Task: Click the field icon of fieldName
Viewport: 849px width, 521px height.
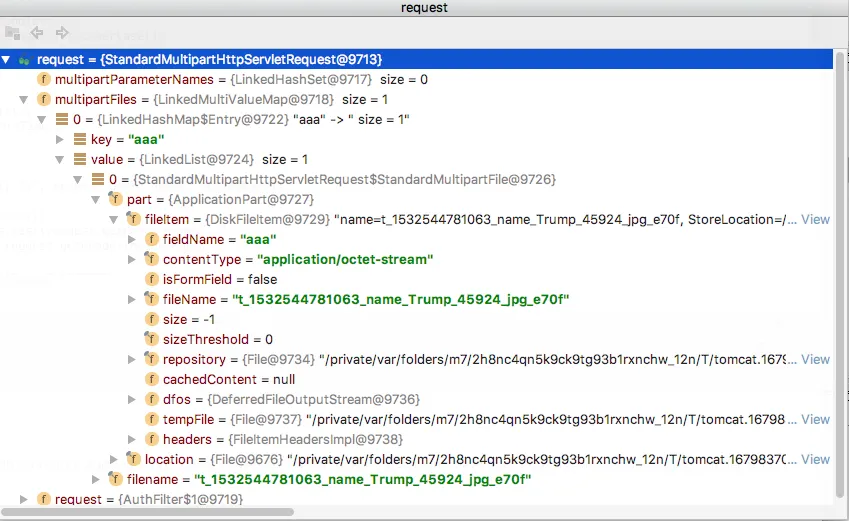Action: click(152, 239)
